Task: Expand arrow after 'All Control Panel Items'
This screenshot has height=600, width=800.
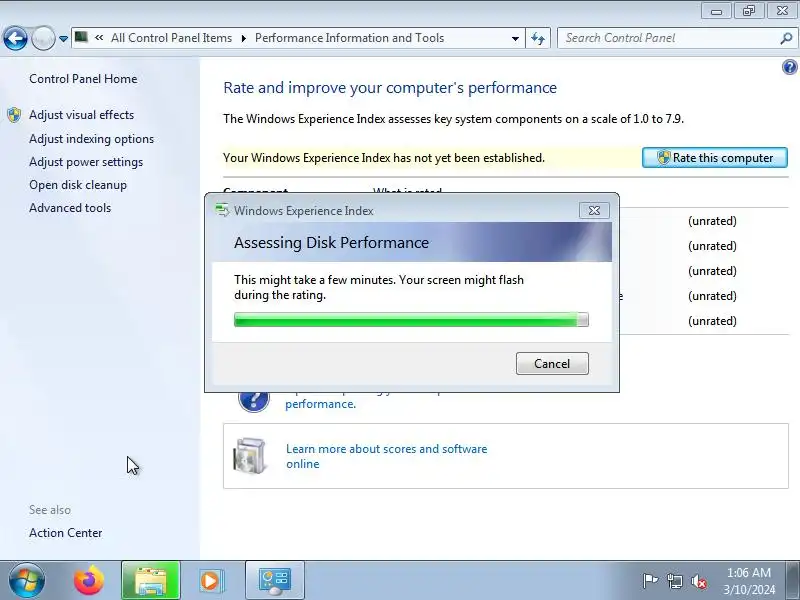Action: click(243, 38)
